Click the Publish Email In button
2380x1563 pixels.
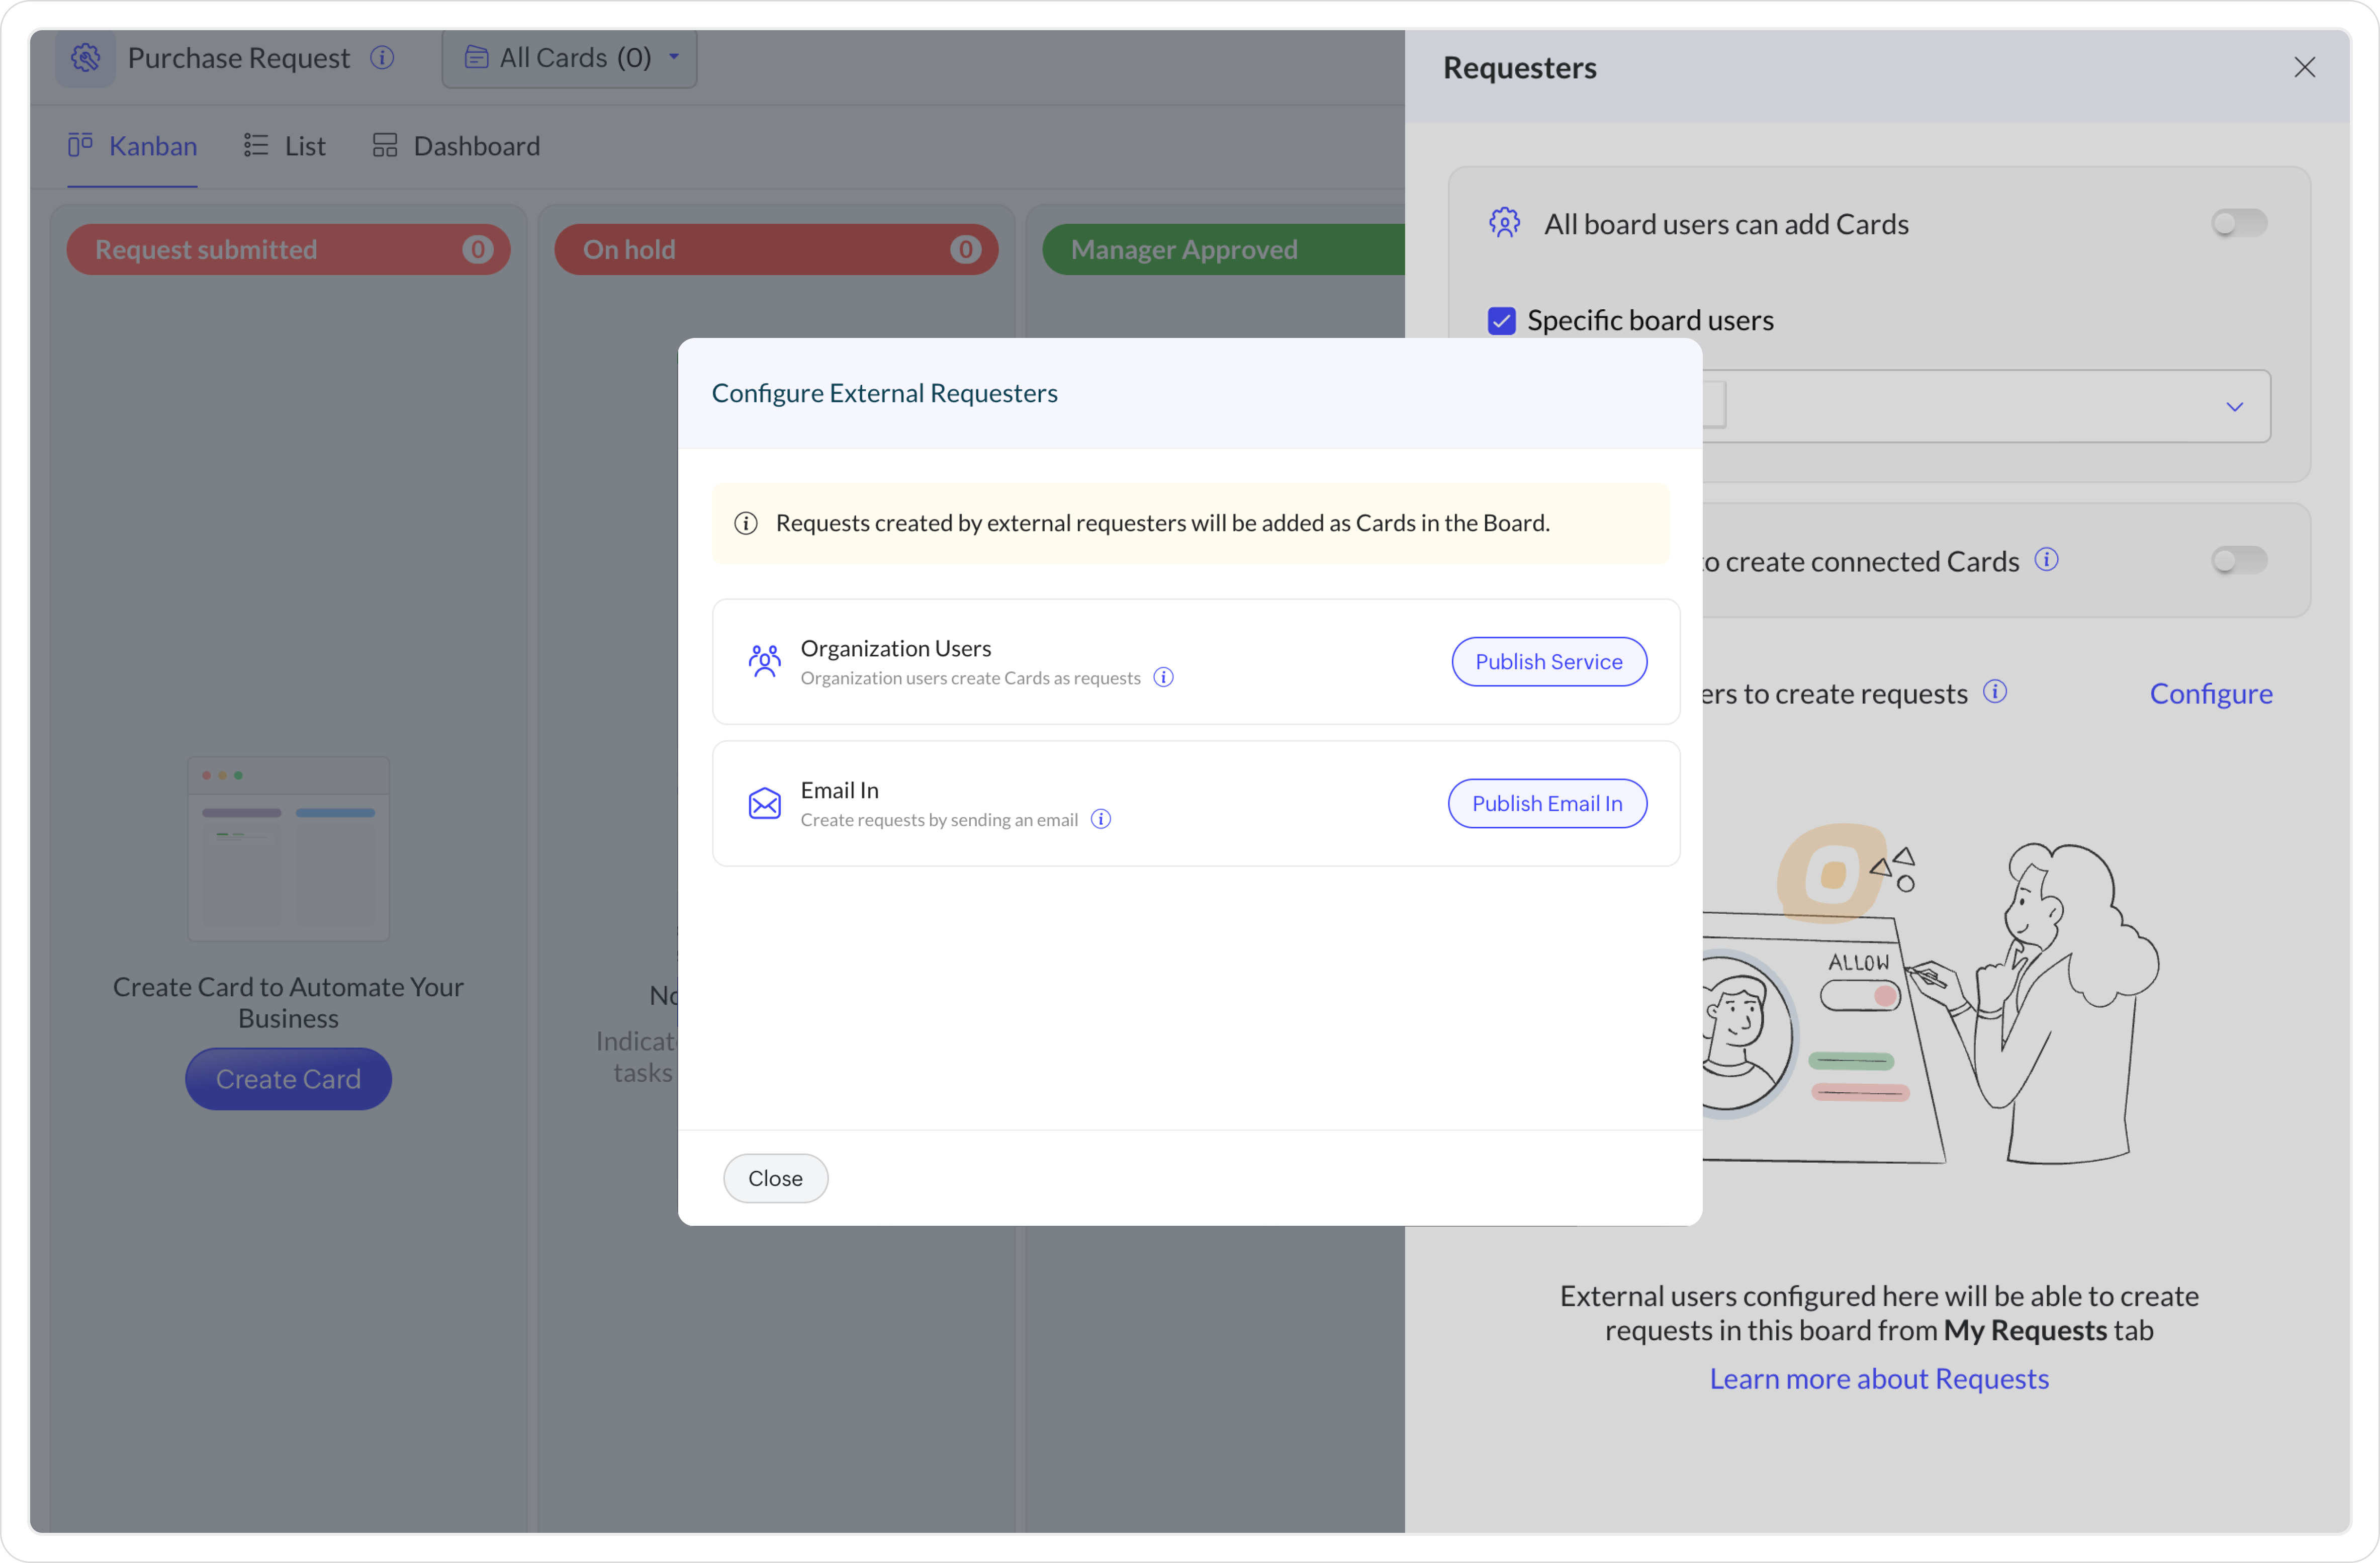pos(1546,804)
